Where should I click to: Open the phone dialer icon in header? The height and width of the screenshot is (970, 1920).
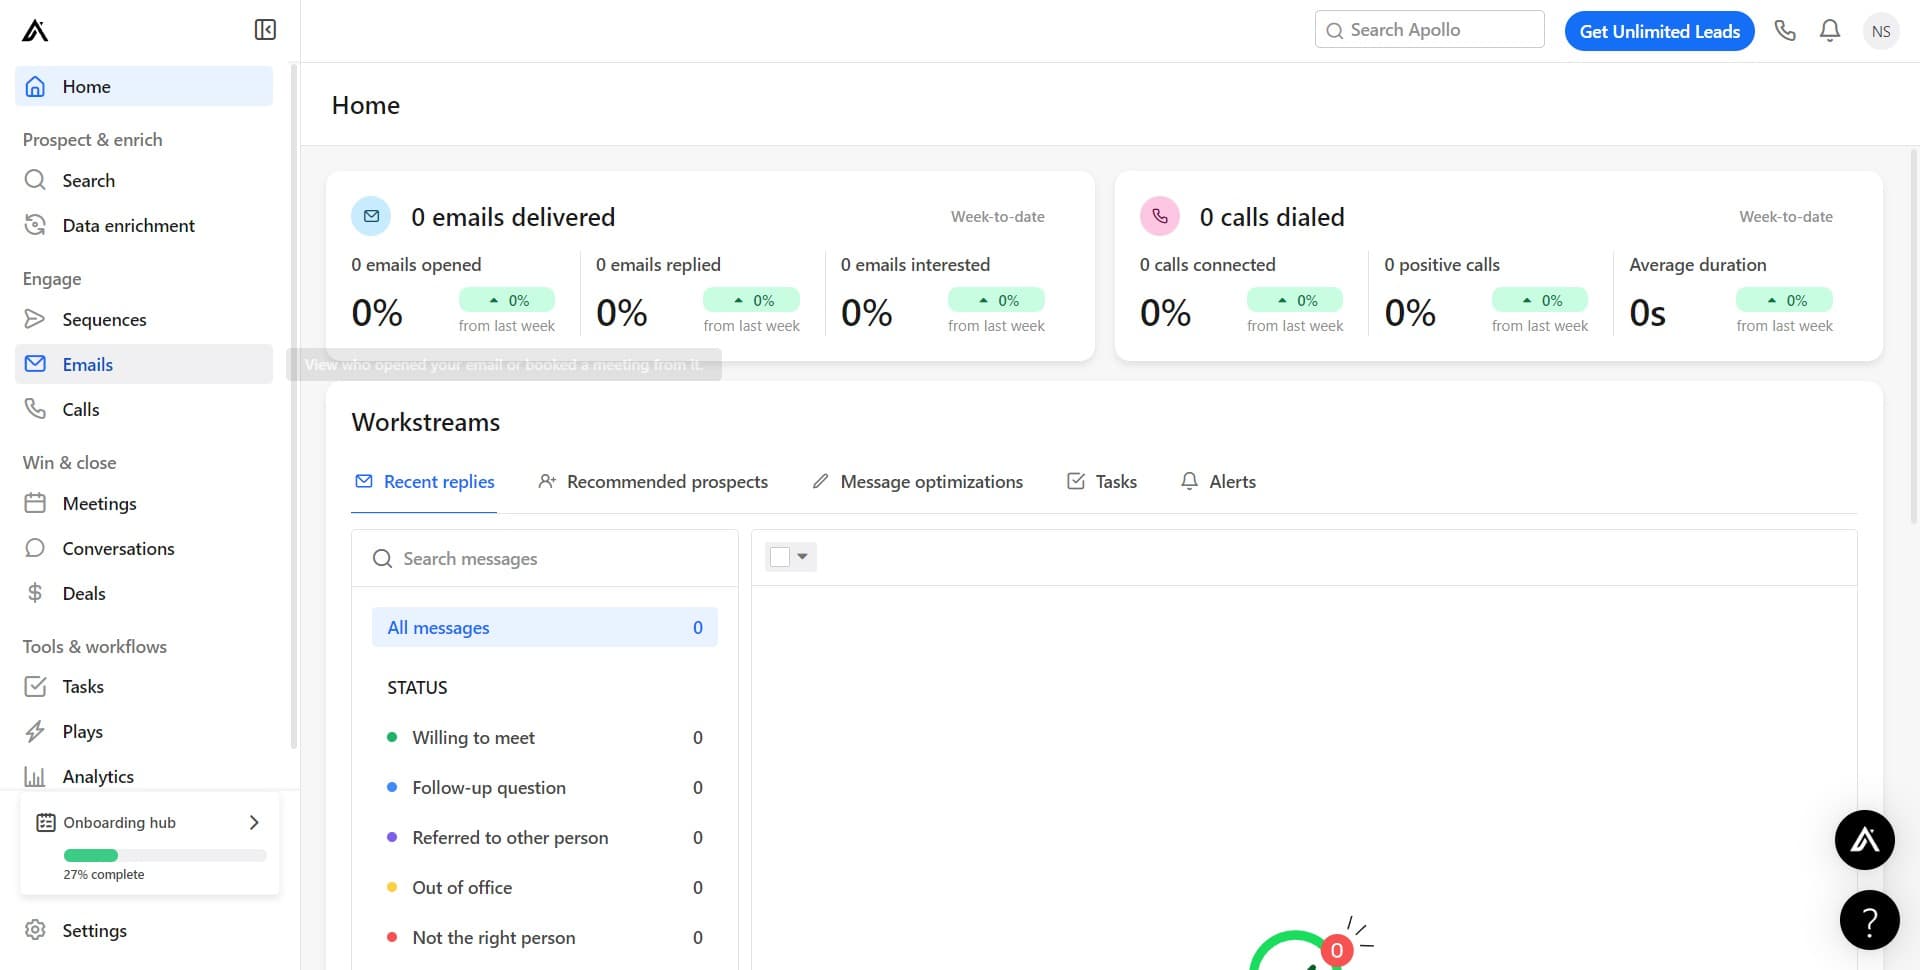pos(1785,31)
